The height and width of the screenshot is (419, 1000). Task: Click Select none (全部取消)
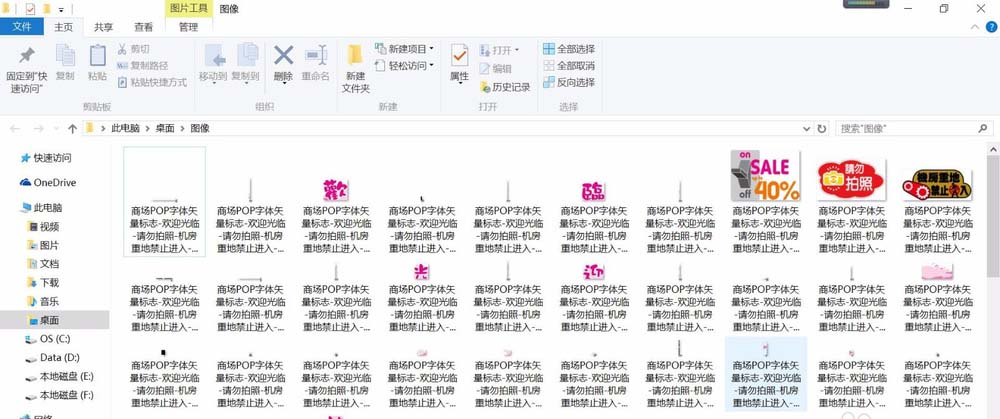click(569, 65)
